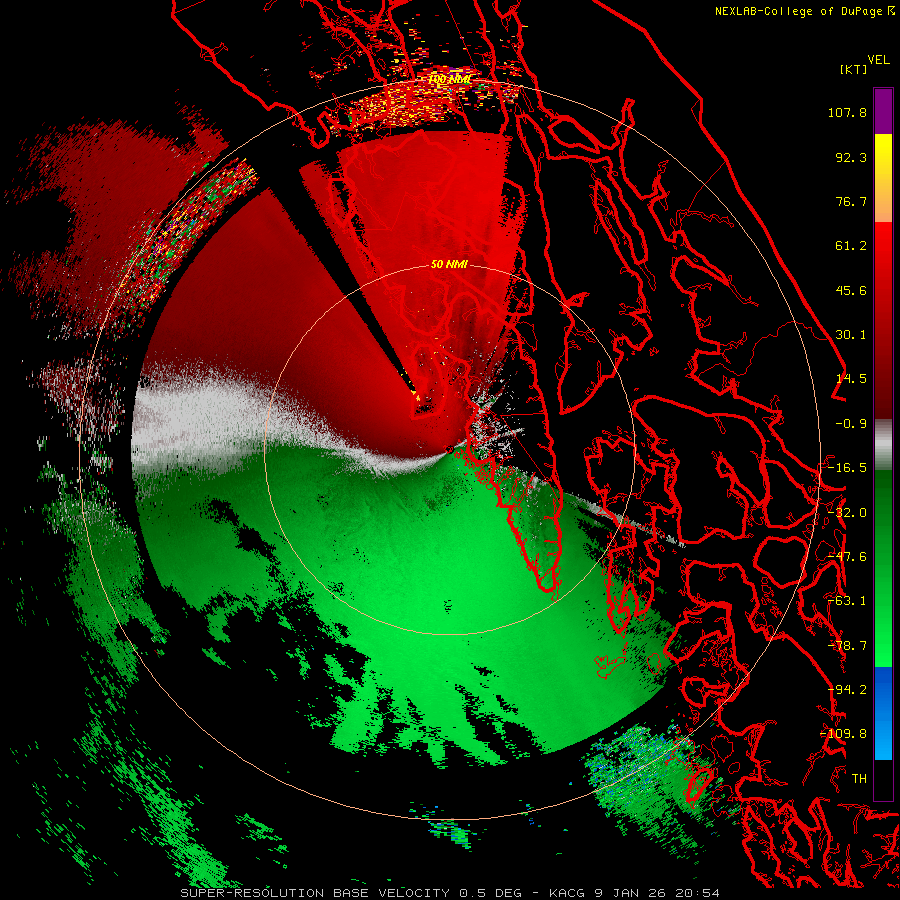The width and height of the screenshot is (900, 900).
Task: Click the TH legend label
Action: [x=859, y=779]
